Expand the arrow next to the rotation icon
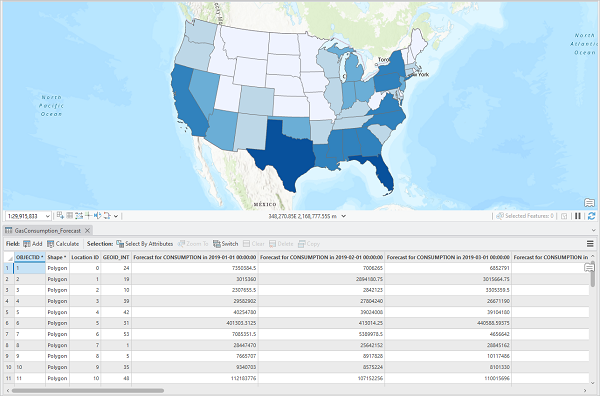600x396 pixels. point(116,216)
